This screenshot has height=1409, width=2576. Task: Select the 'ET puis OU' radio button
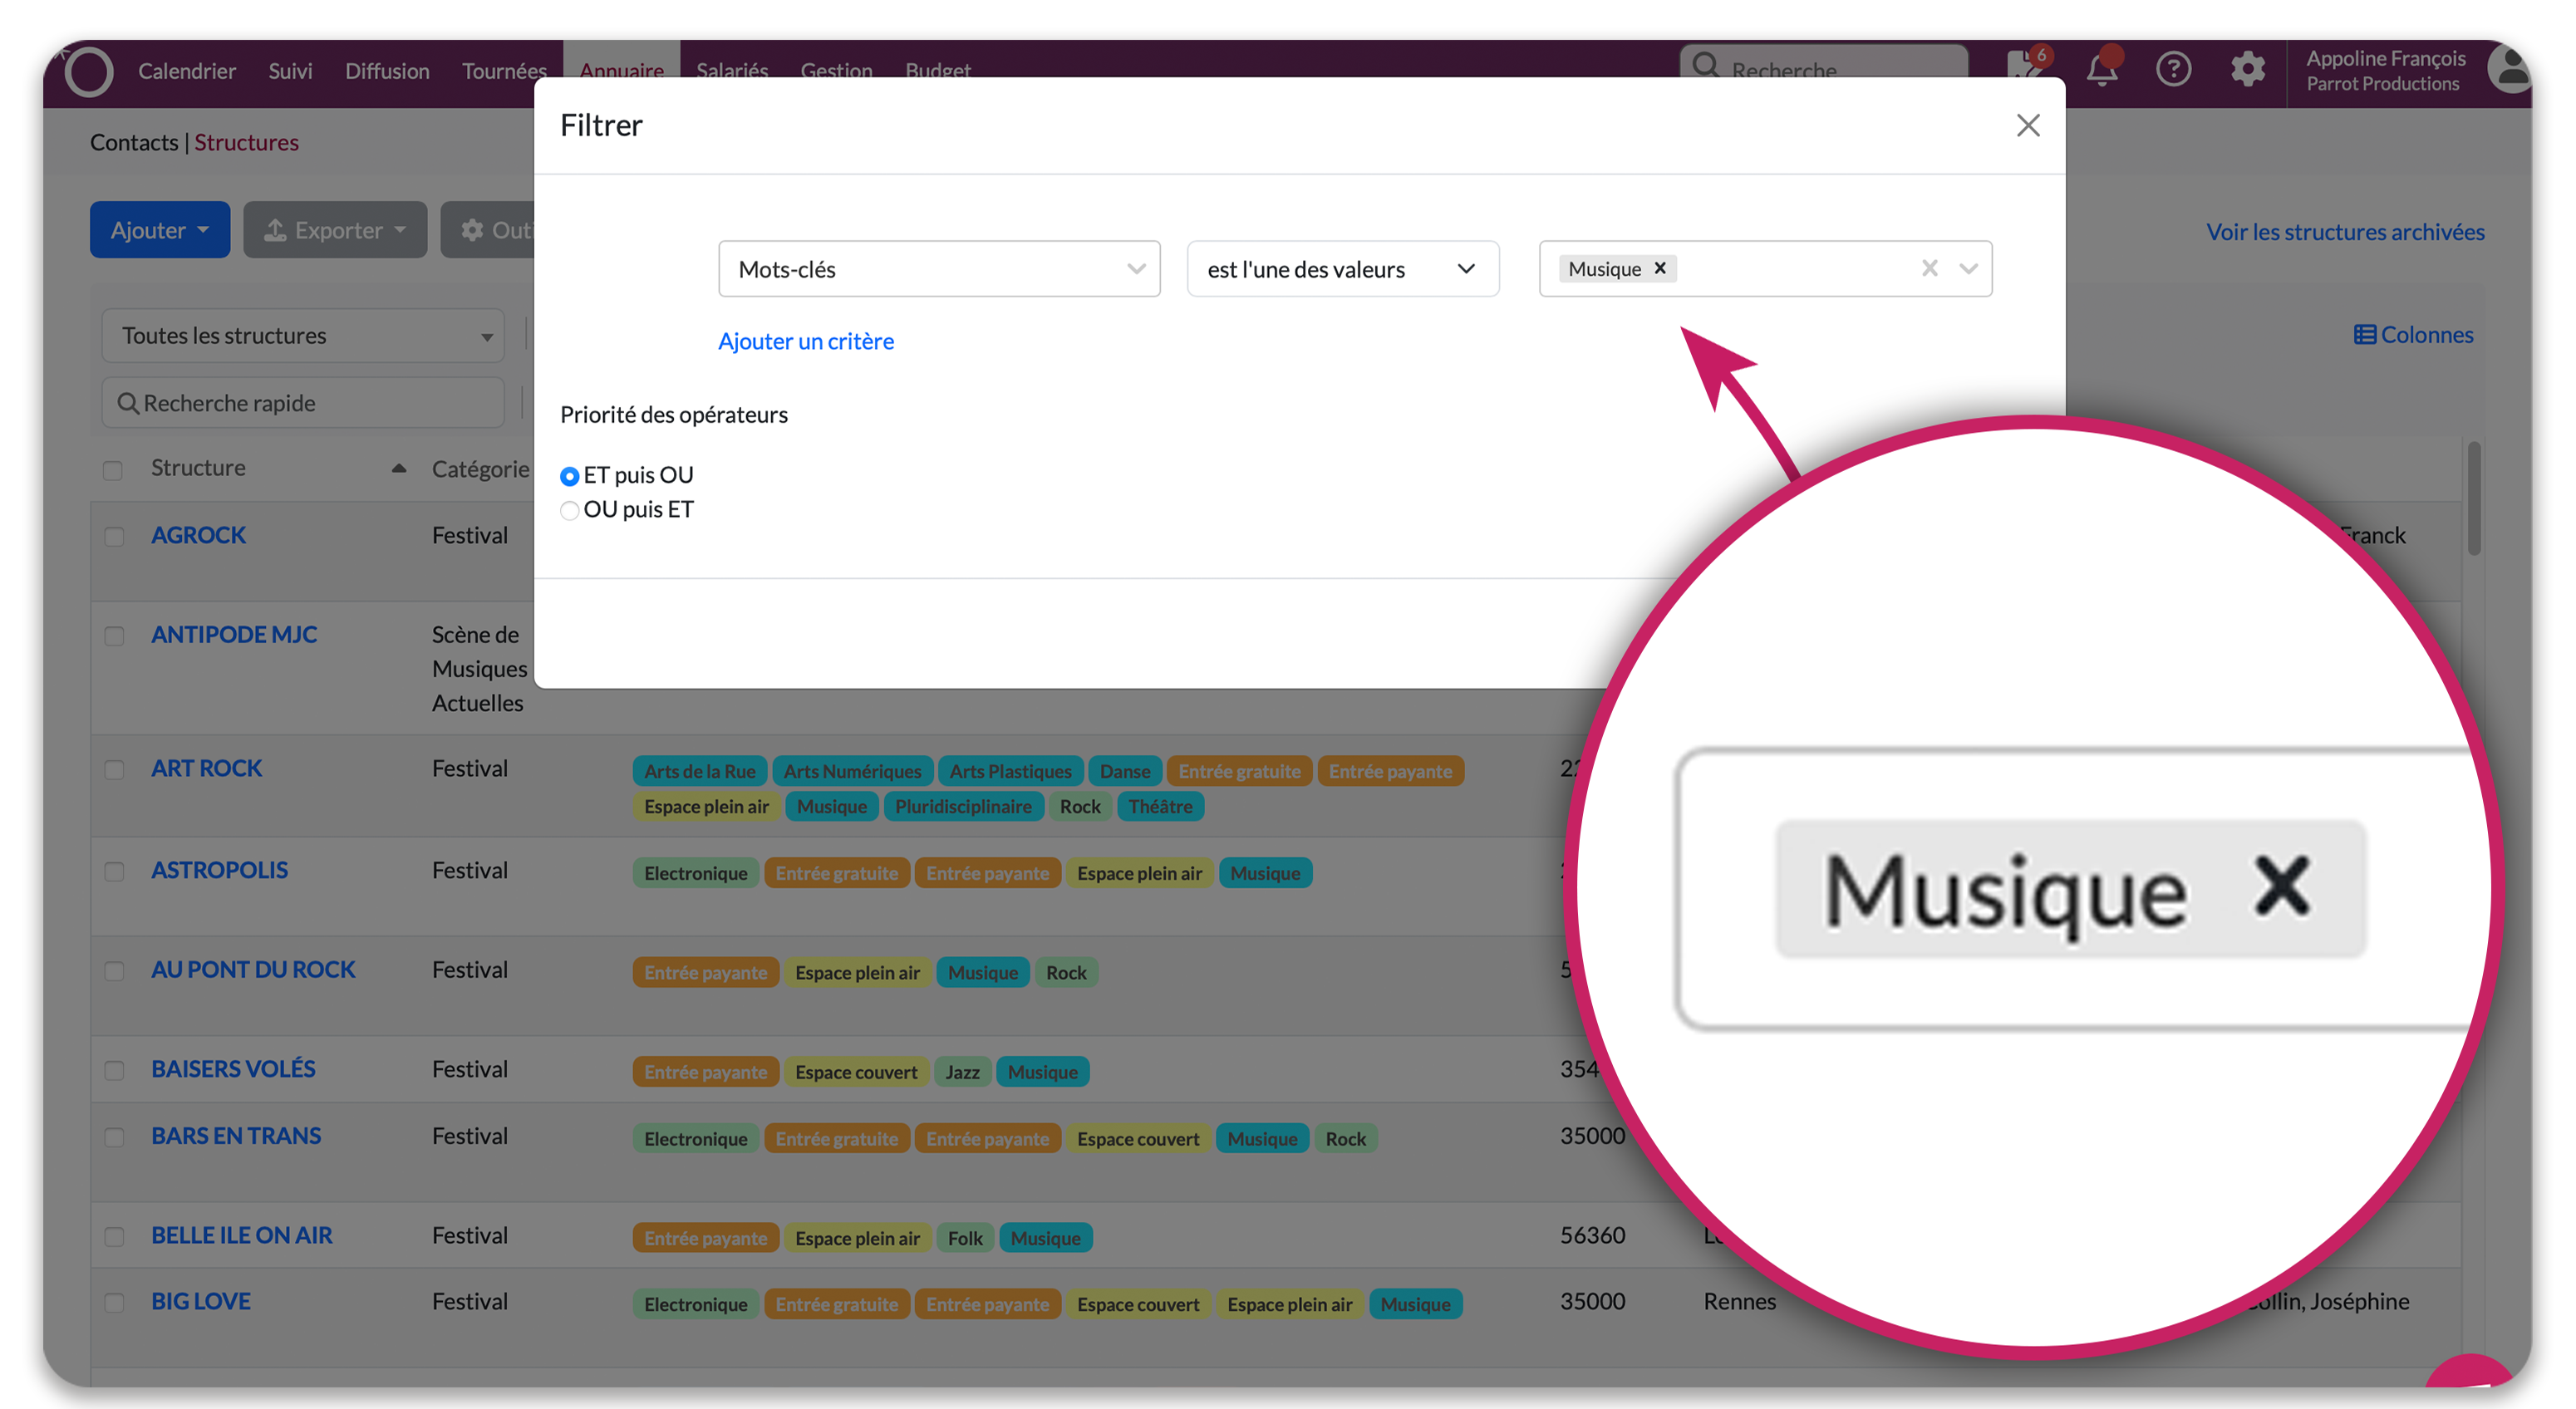tap(571, 474)
